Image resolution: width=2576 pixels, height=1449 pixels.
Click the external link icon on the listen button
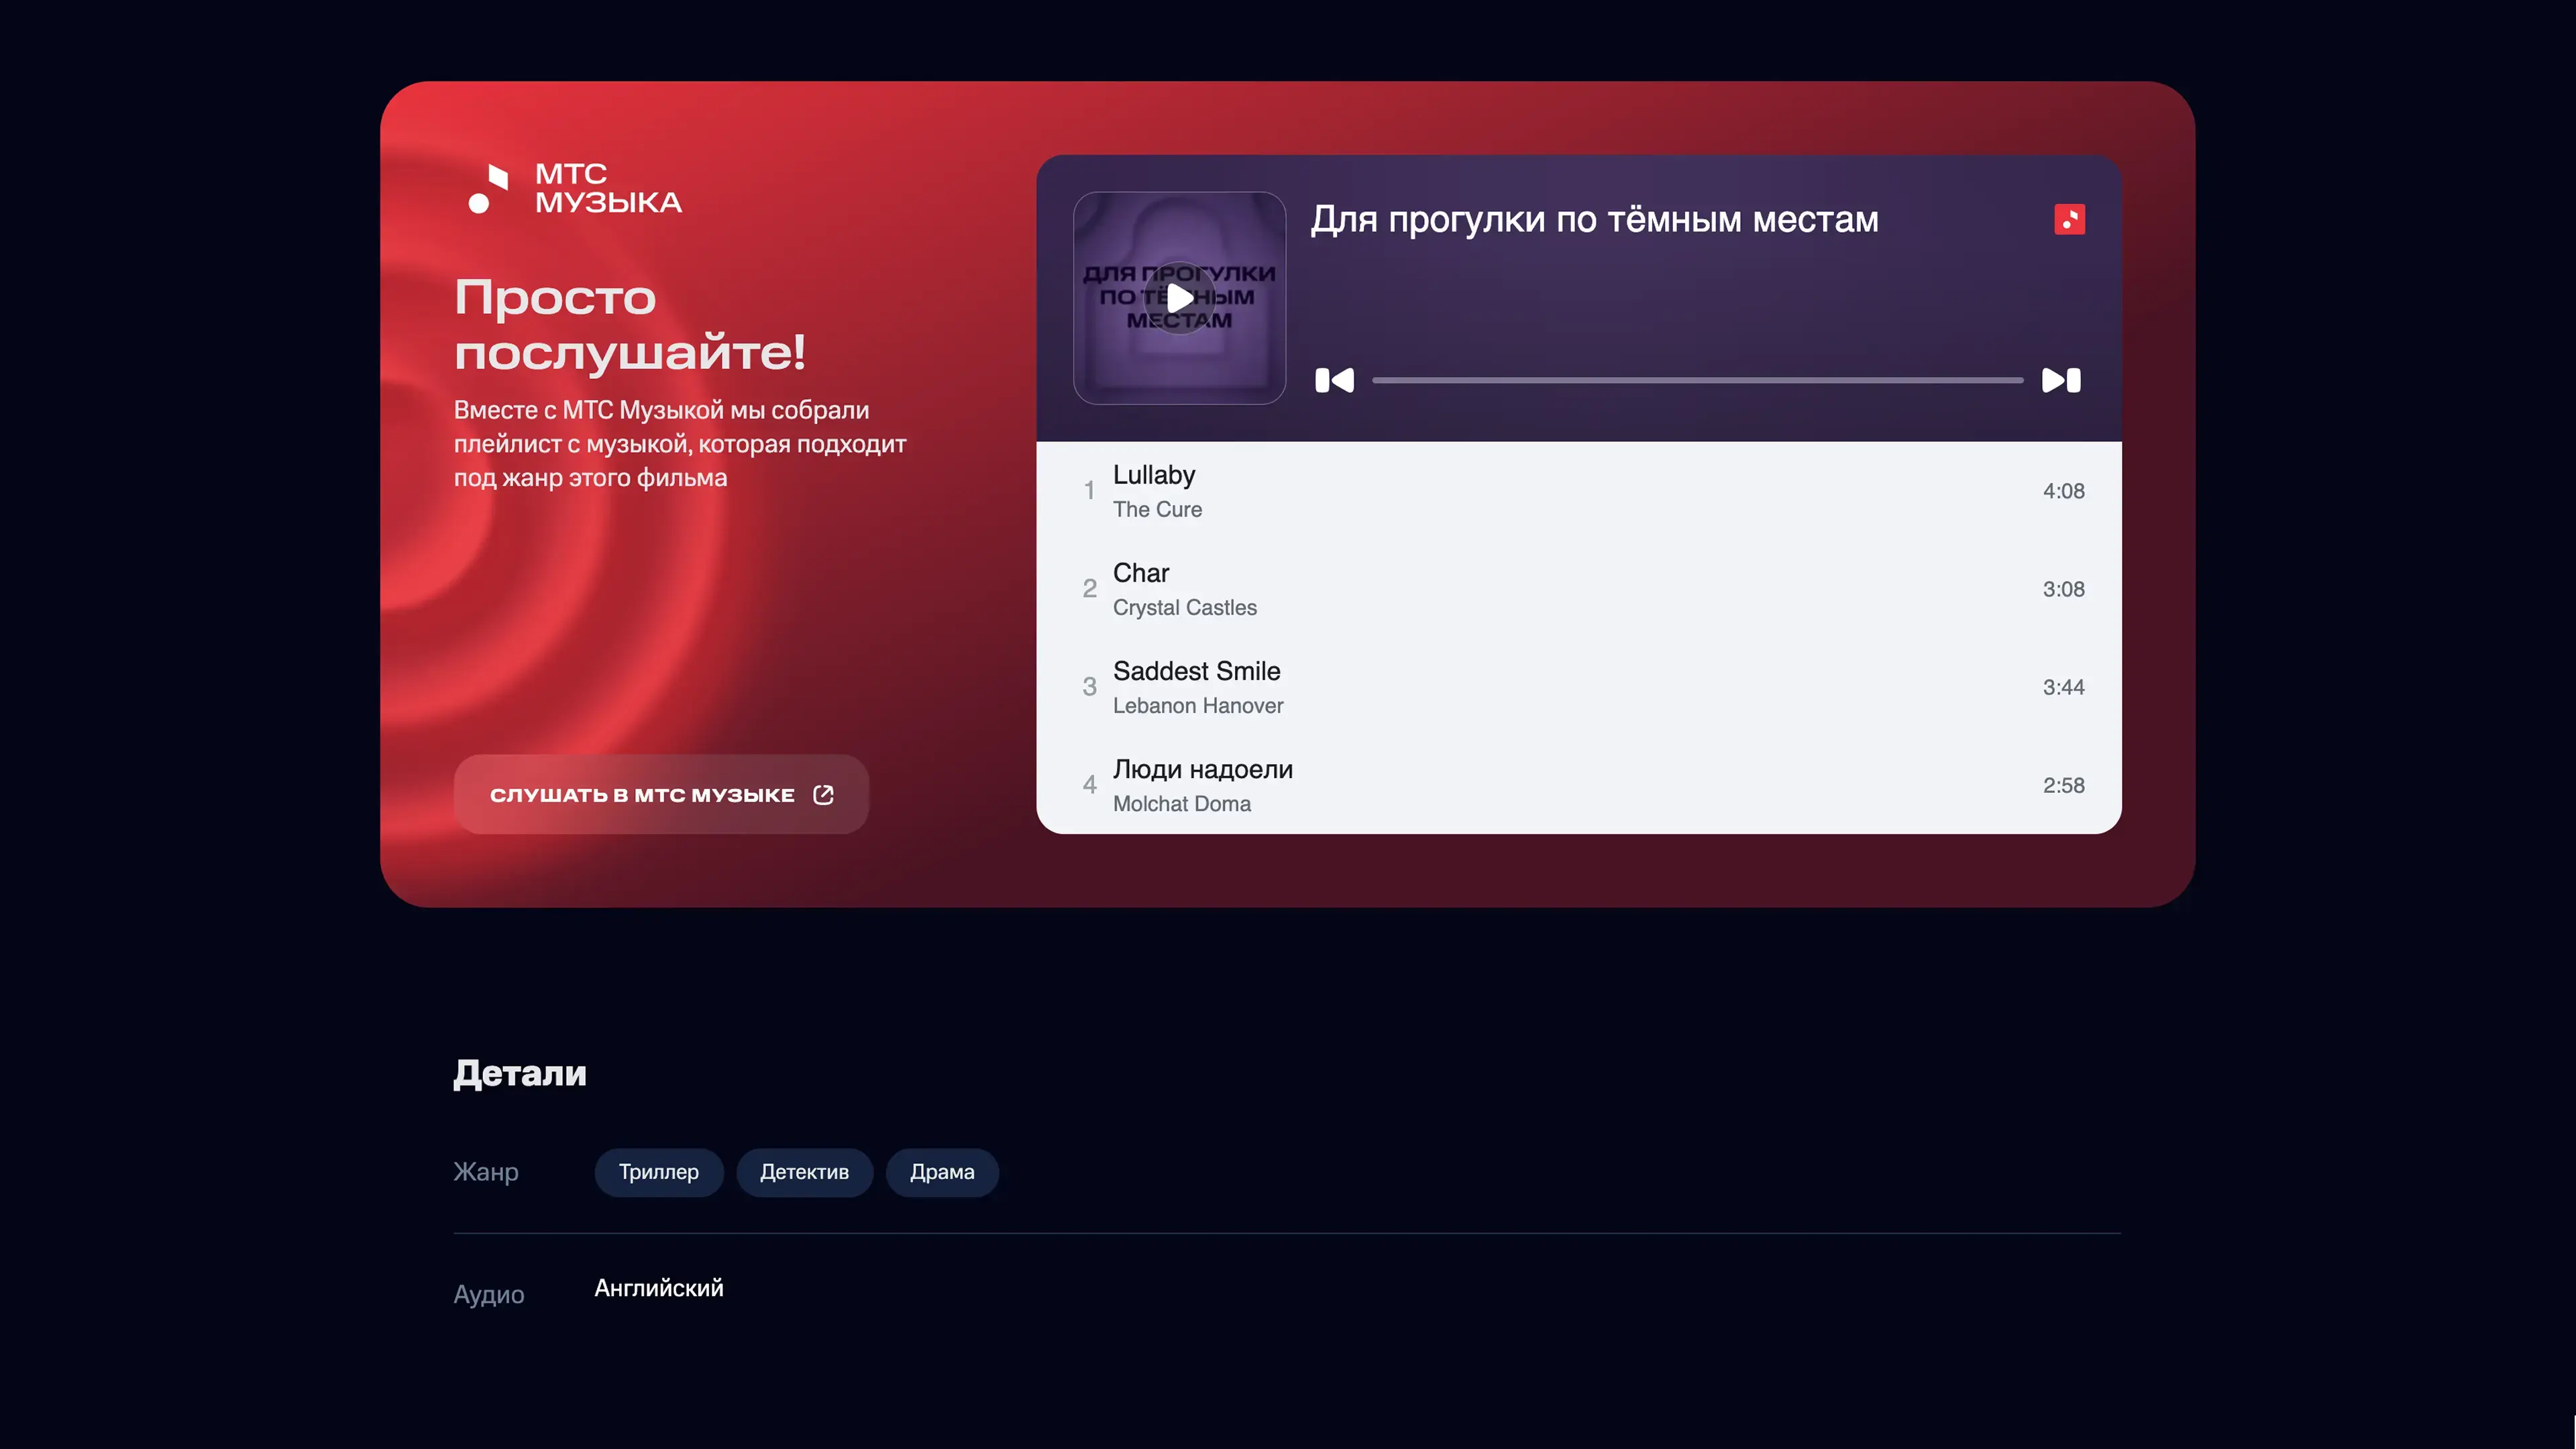[x=823, y=795]
